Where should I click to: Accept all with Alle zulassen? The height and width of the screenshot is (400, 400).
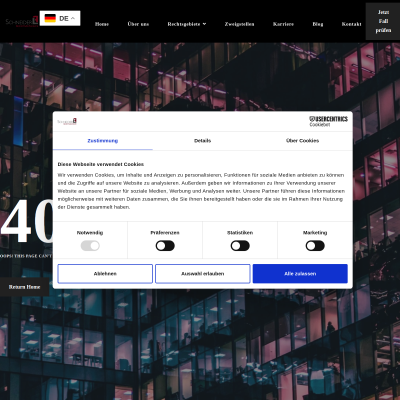pos(300,274)
